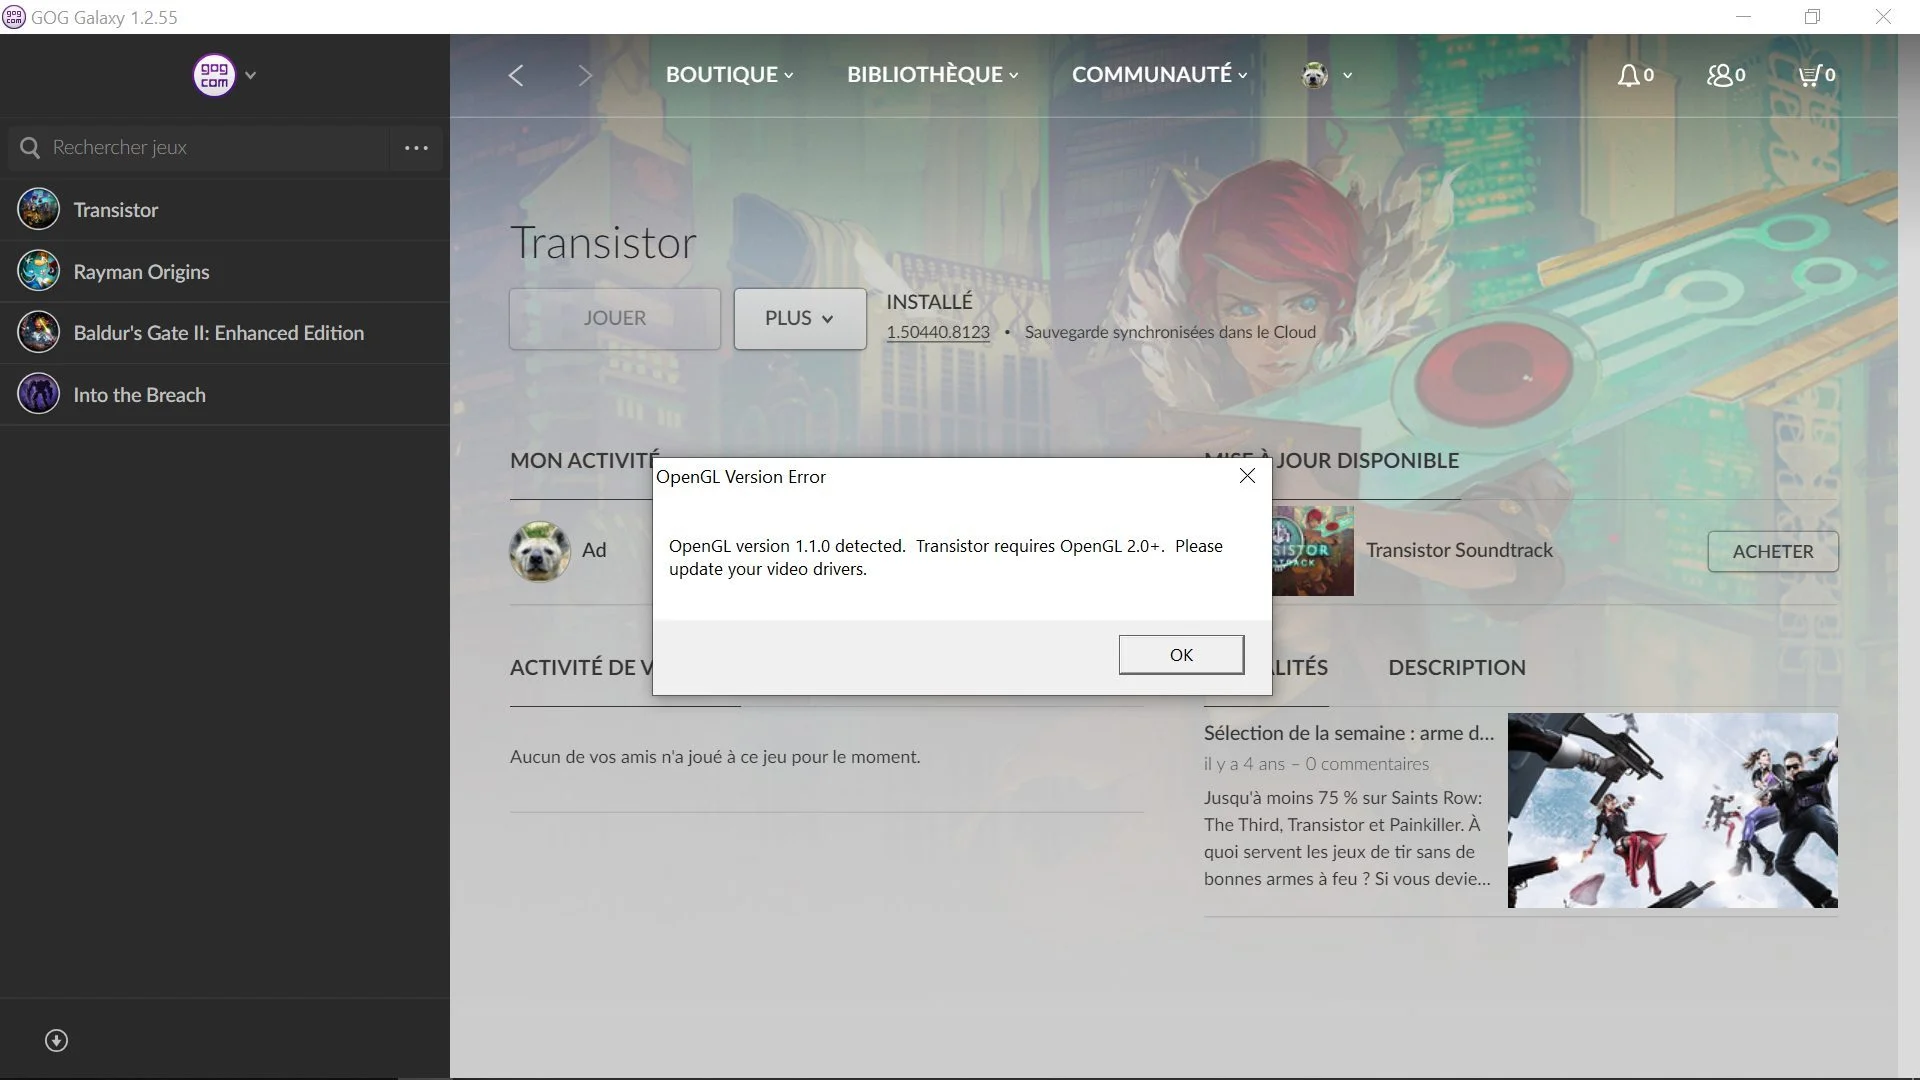Click the GOG.com logo icon

click(214, 75)
